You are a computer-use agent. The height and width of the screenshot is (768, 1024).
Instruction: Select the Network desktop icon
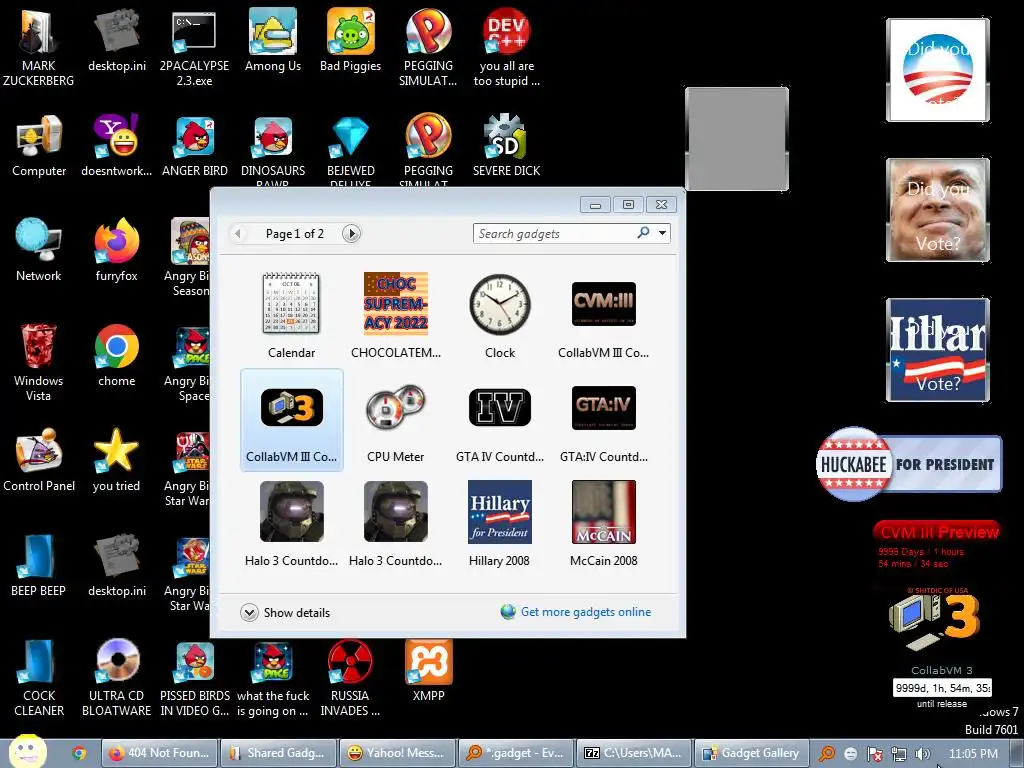[x=39, y=250]
